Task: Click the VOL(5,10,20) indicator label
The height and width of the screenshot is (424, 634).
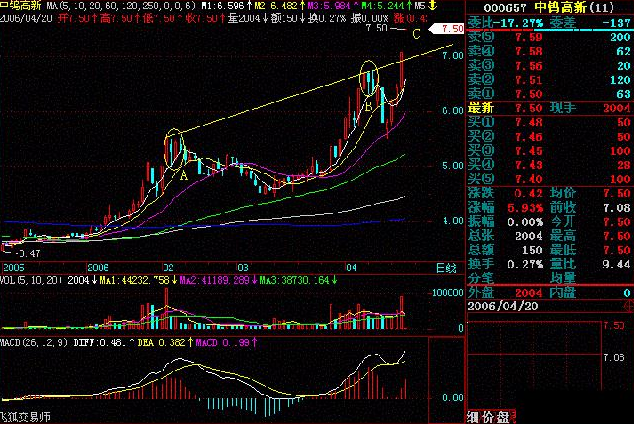Action: pyautogui.click(x=31, y=280)
